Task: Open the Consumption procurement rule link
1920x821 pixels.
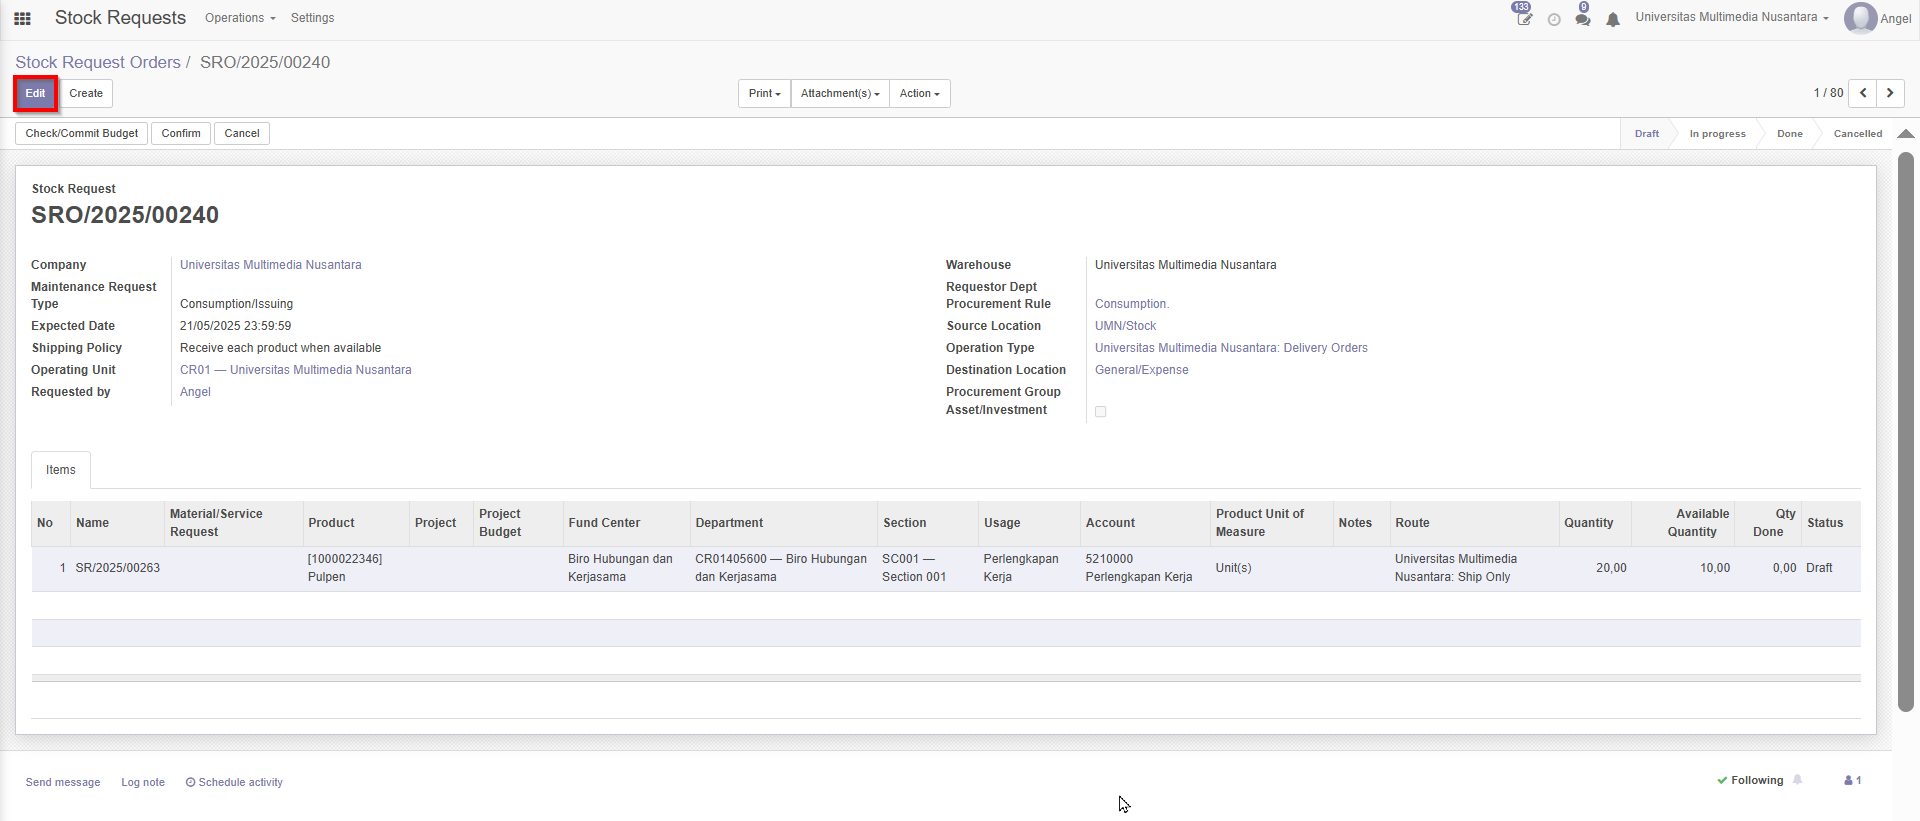Action: click(x=1131, y=304)
